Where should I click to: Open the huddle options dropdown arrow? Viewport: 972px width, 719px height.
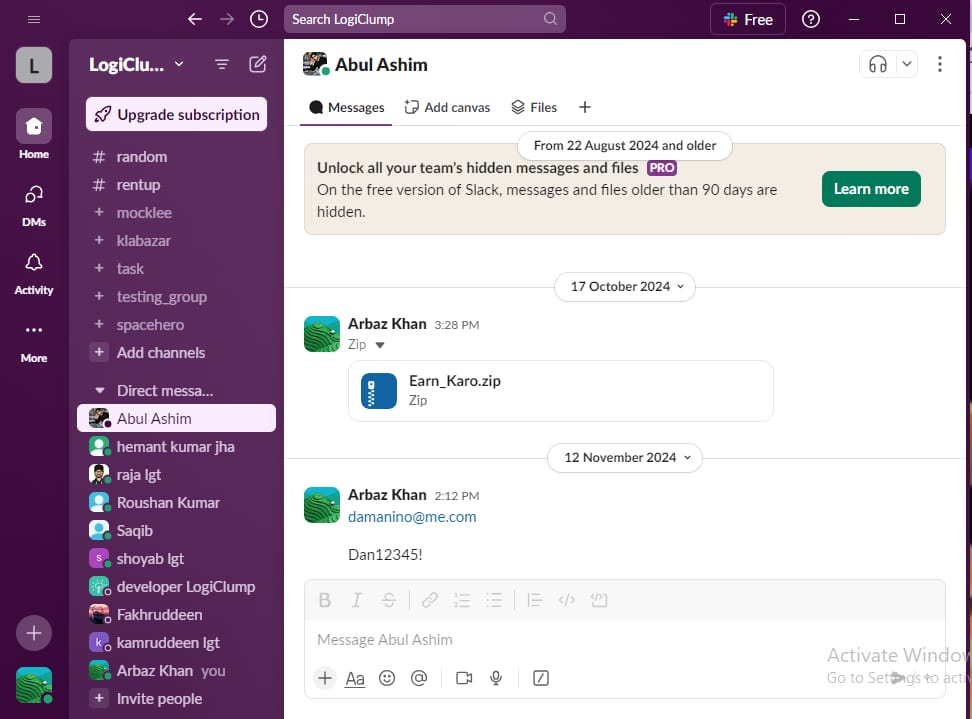tap(906, 64)
